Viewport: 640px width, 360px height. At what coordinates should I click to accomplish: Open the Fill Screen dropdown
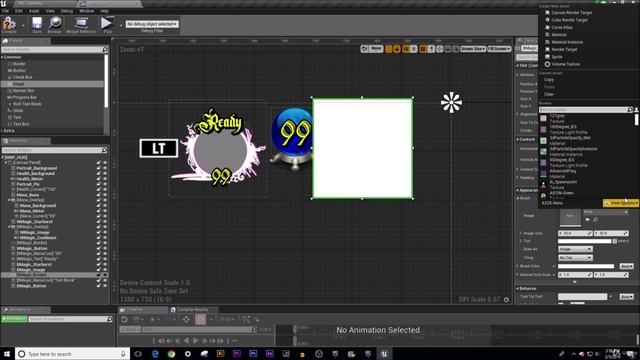499,49
